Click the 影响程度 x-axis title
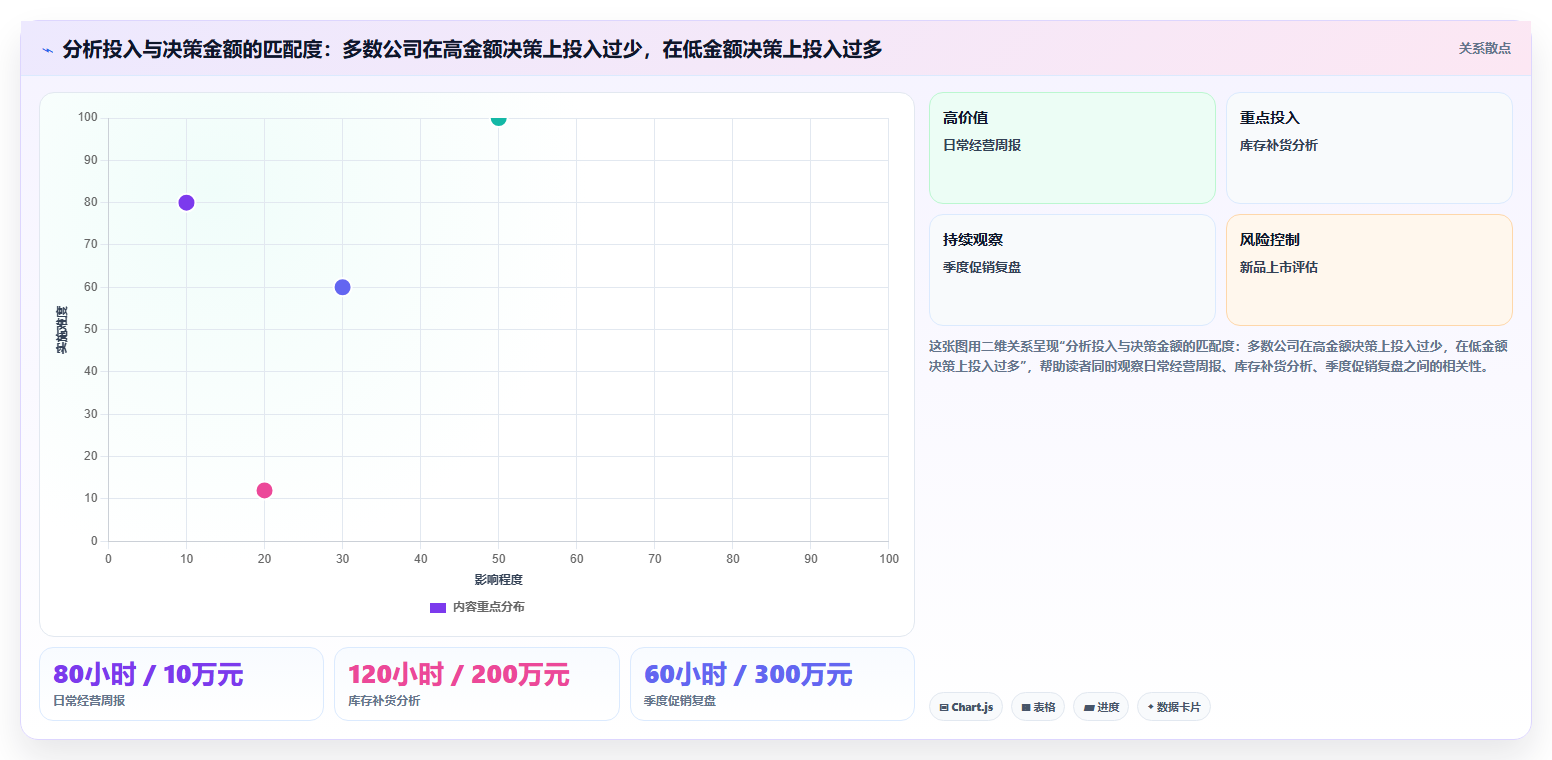 point(498,580)
